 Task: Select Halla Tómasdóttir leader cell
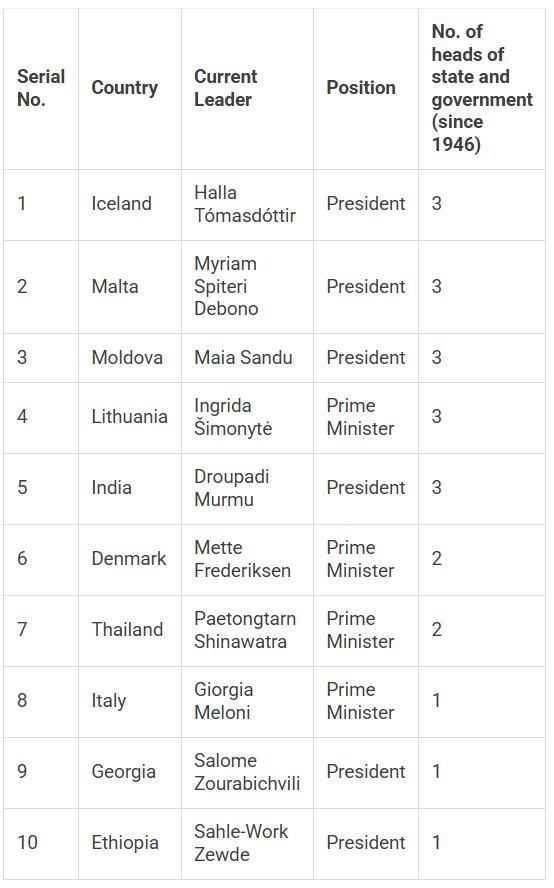click(x=245, y=204)
